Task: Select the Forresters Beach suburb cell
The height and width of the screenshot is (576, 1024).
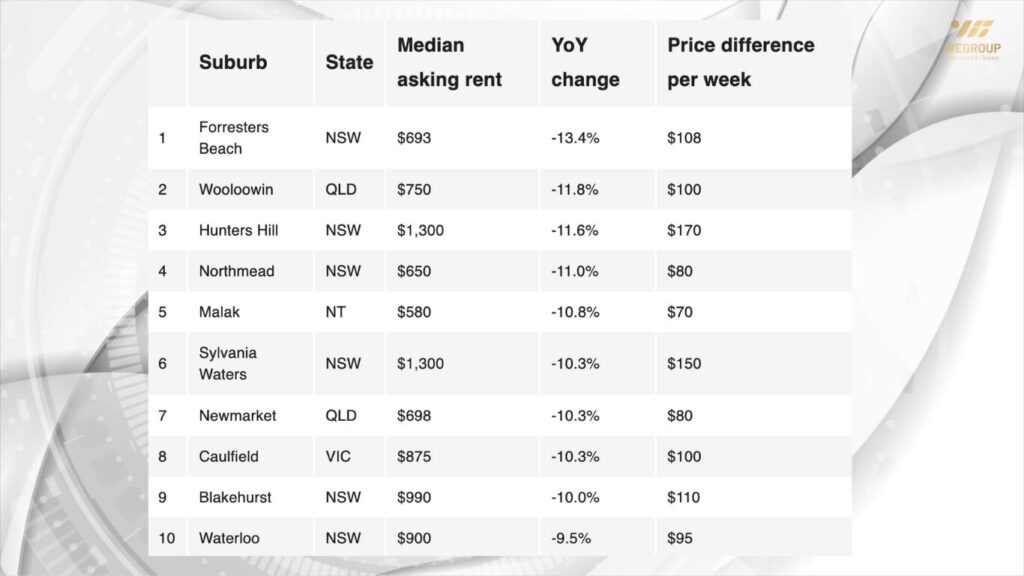Action: 233,138
